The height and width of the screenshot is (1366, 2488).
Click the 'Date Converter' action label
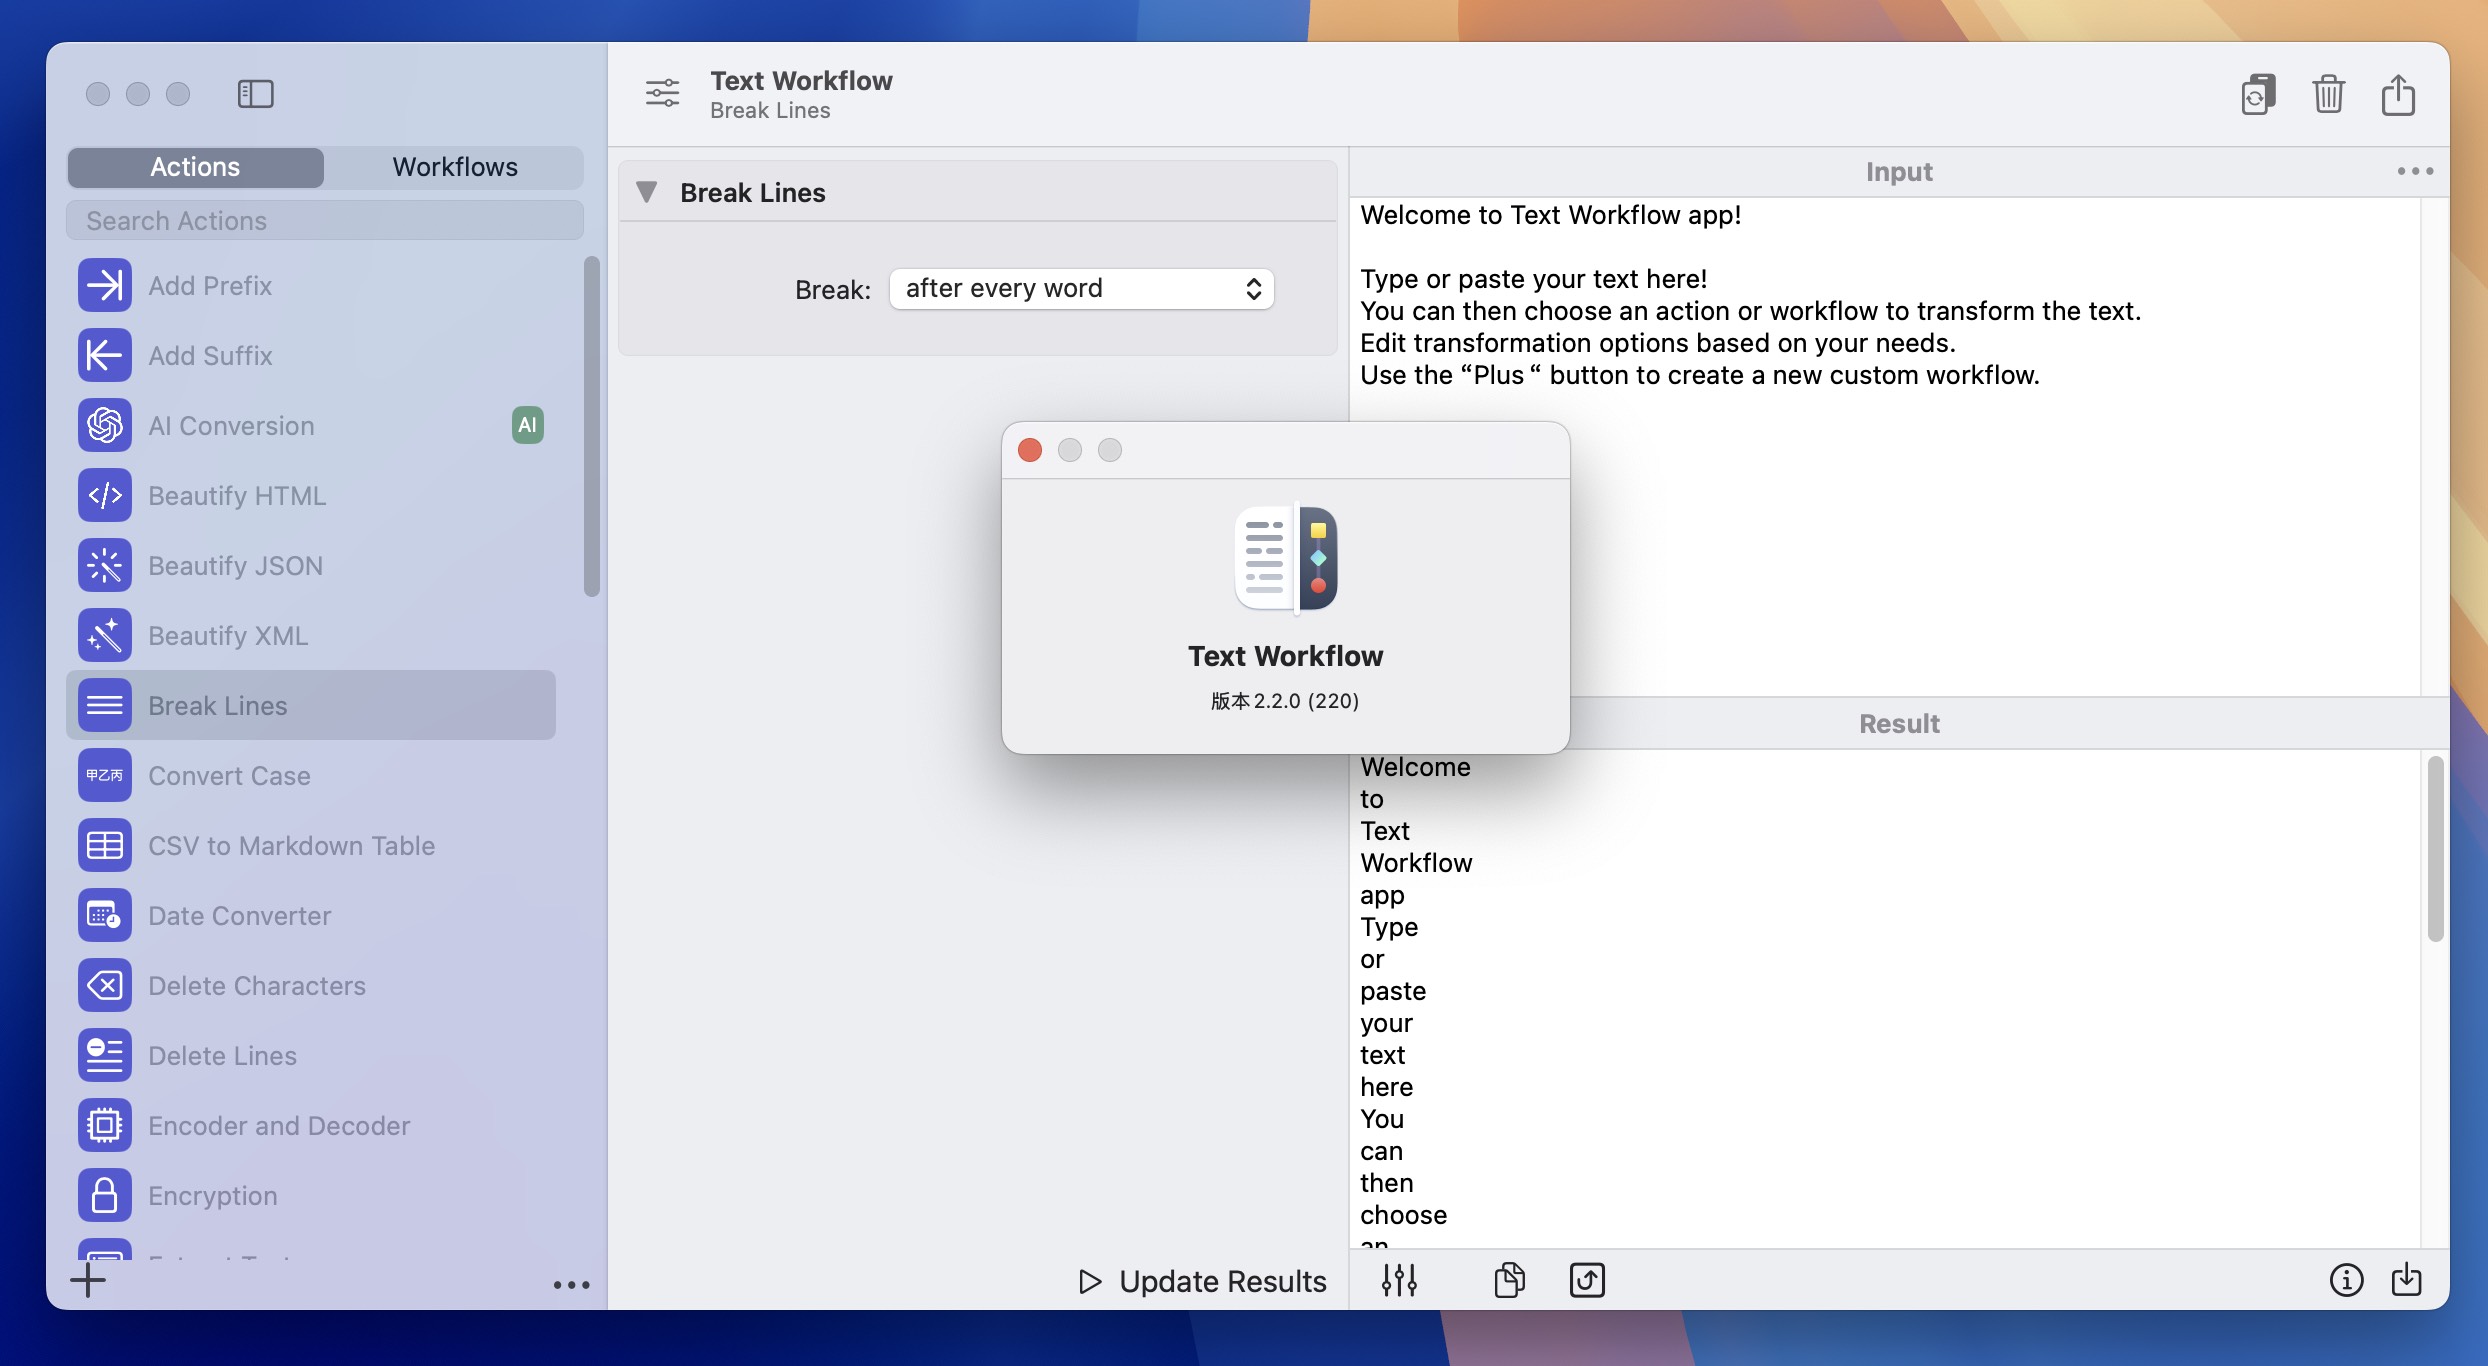(239, 915)
